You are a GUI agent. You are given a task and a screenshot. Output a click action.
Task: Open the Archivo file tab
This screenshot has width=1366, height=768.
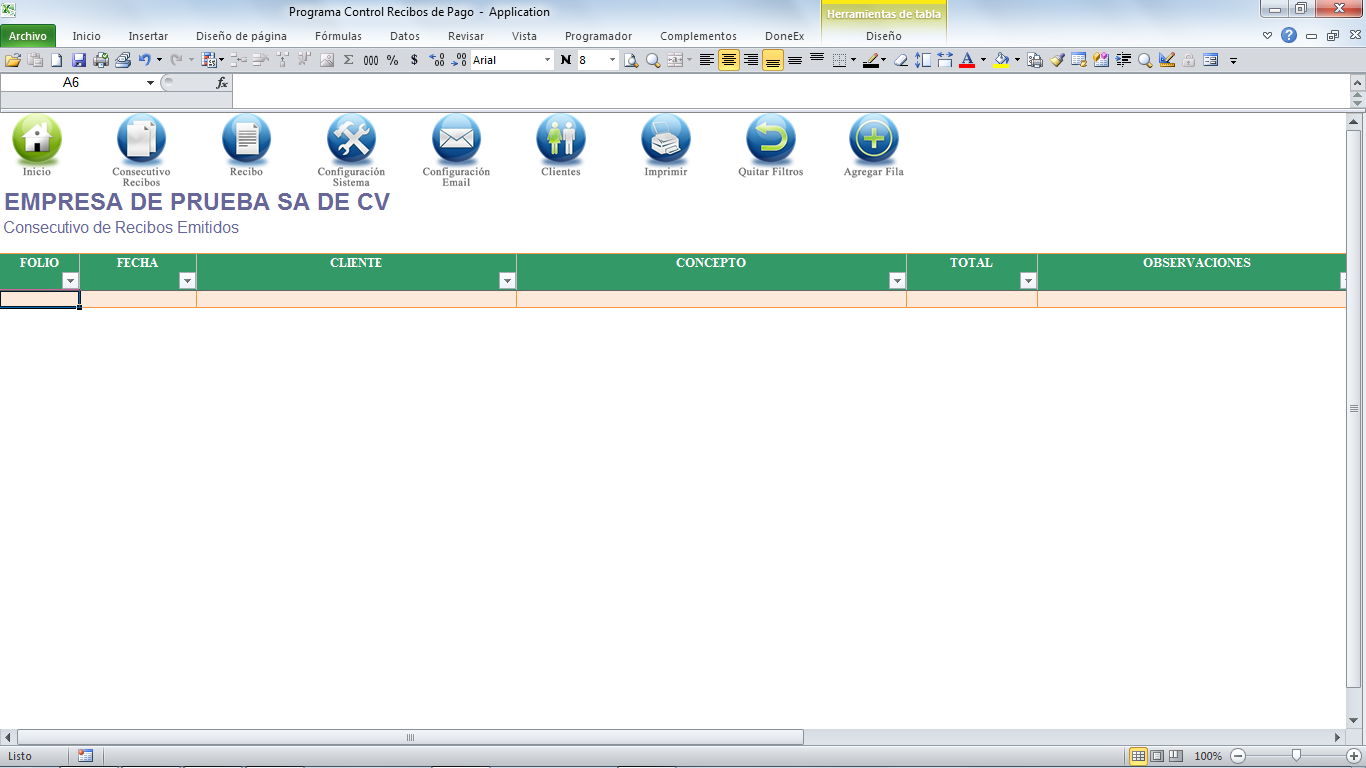(x=28, y=36)
